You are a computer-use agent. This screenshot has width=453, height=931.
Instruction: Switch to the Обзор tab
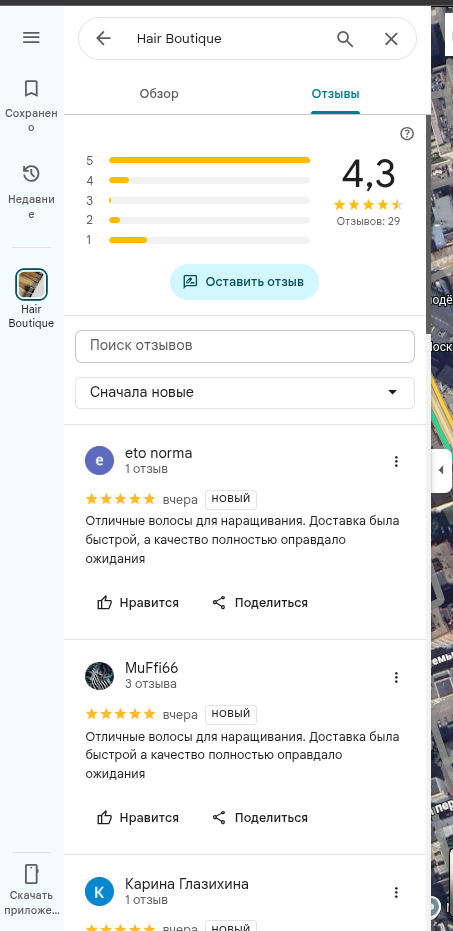coord(159,94)
